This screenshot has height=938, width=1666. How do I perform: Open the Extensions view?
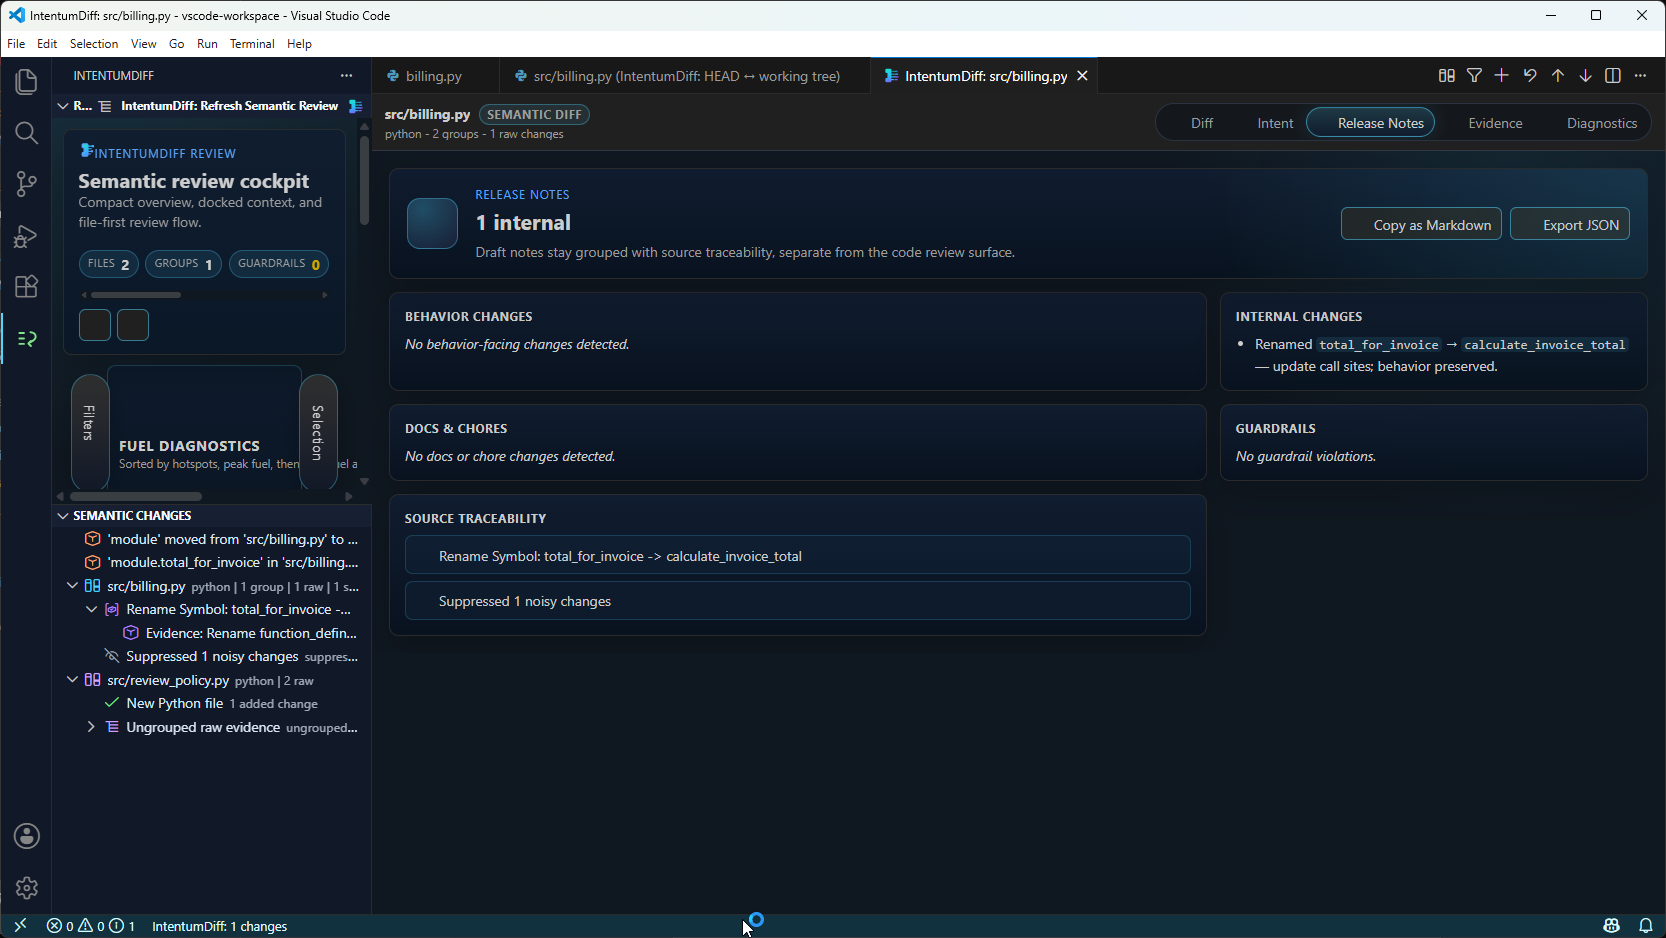click(26, 287)
